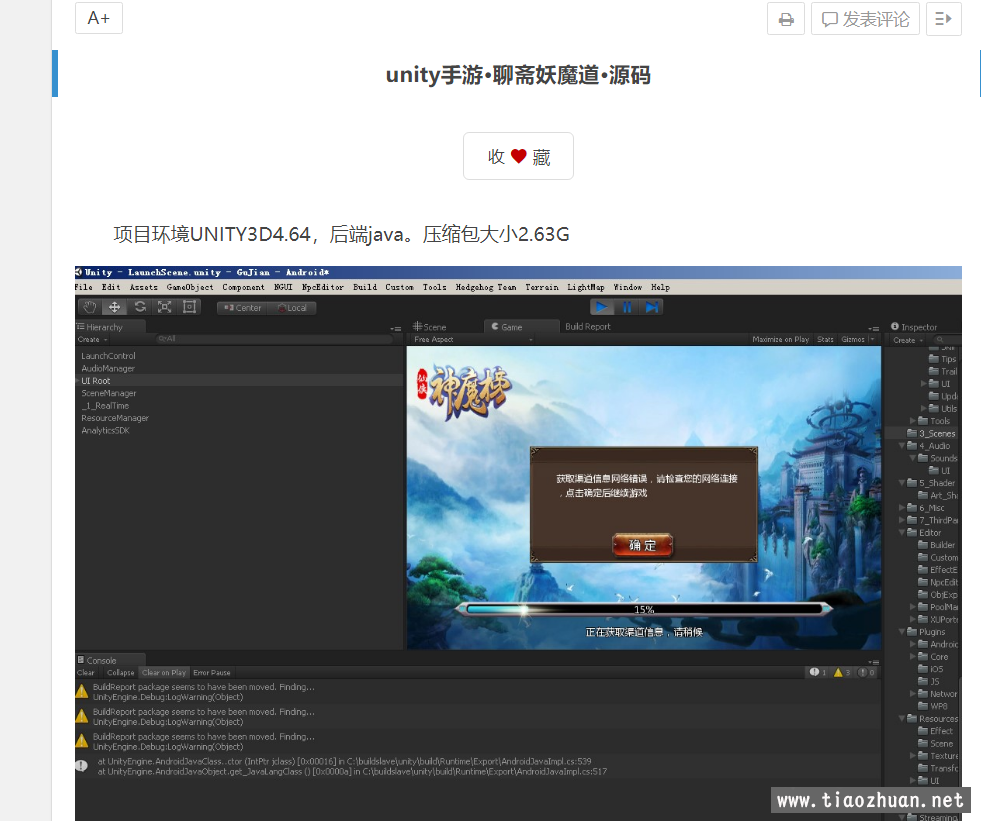Switch to the Scene tab

tap(430, 327)
